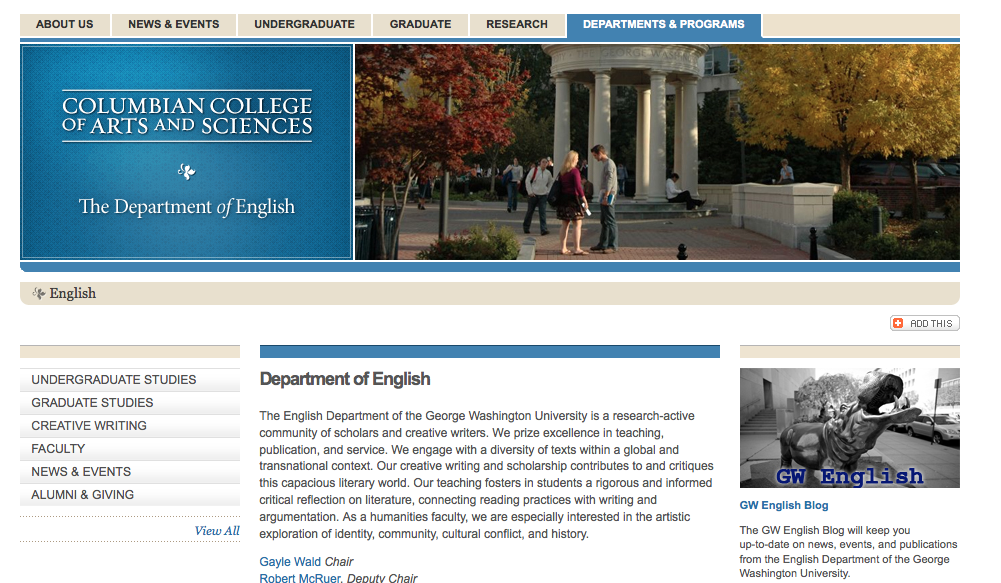
Task: Open the GW English Blog link
Action: [x=784, y=505]
